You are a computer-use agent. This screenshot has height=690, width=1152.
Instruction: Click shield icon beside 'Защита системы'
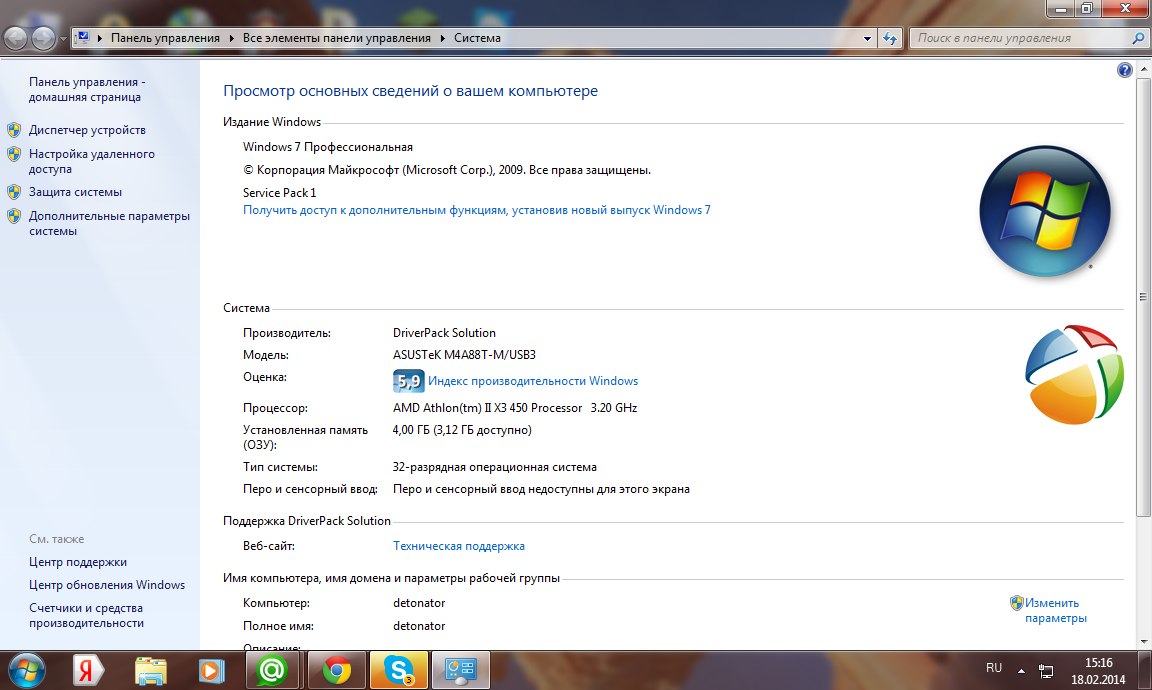(14, 192)
